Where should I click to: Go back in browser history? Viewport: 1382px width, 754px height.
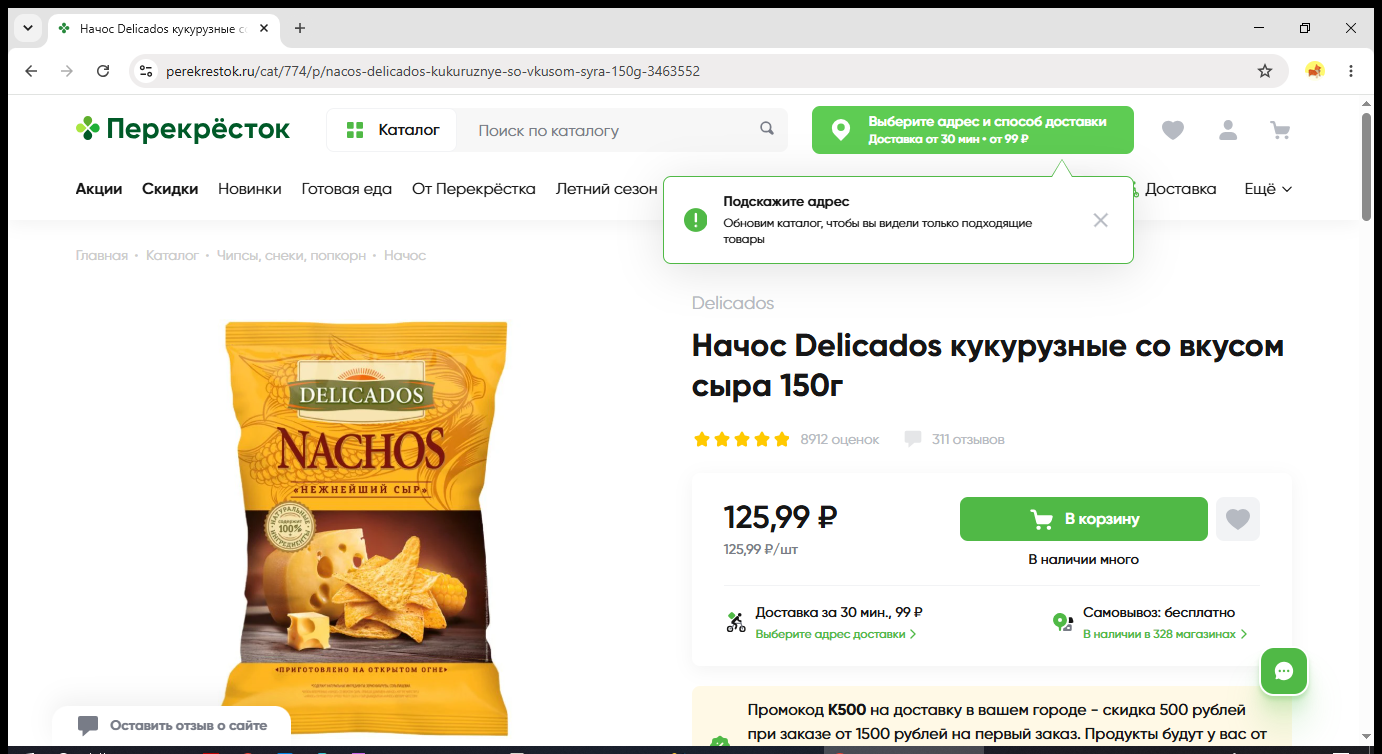click(31, 71)
